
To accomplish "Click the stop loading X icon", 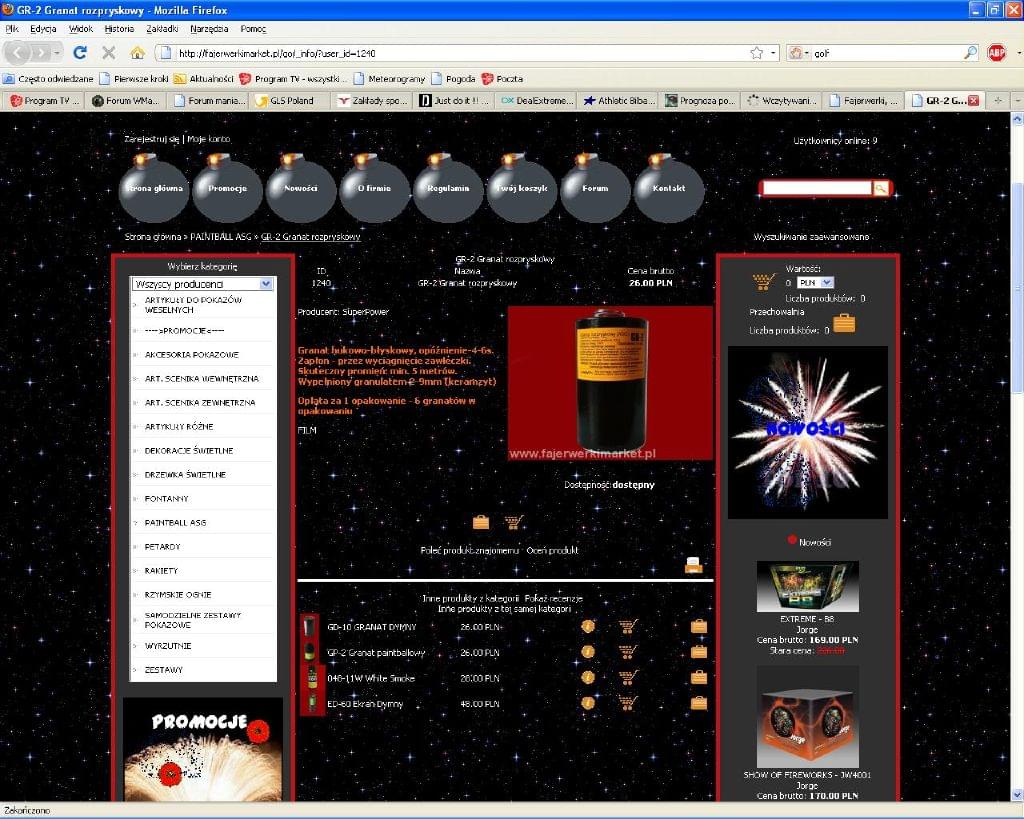I will click(x=109, y=53).
